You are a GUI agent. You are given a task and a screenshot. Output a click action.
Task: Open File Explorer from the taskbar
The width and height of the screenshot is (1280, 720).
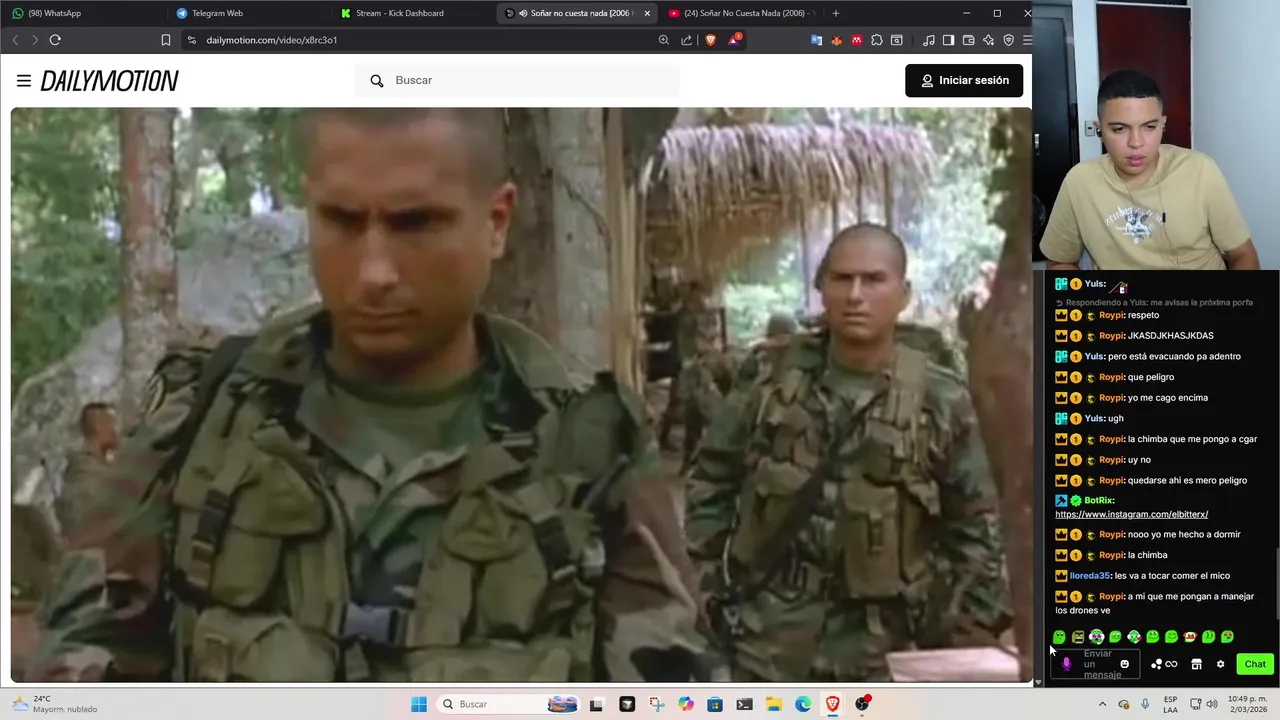pyautogui.click(x=773, y=704)
